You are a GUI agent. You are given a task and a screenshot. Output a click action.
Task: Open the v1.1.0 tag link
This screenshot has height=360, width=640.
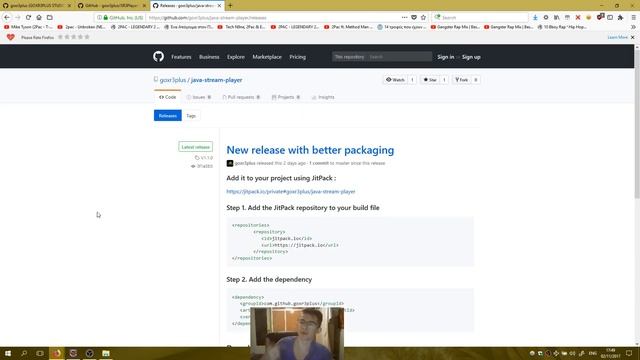pyautogui.click(x=204, y=158)
